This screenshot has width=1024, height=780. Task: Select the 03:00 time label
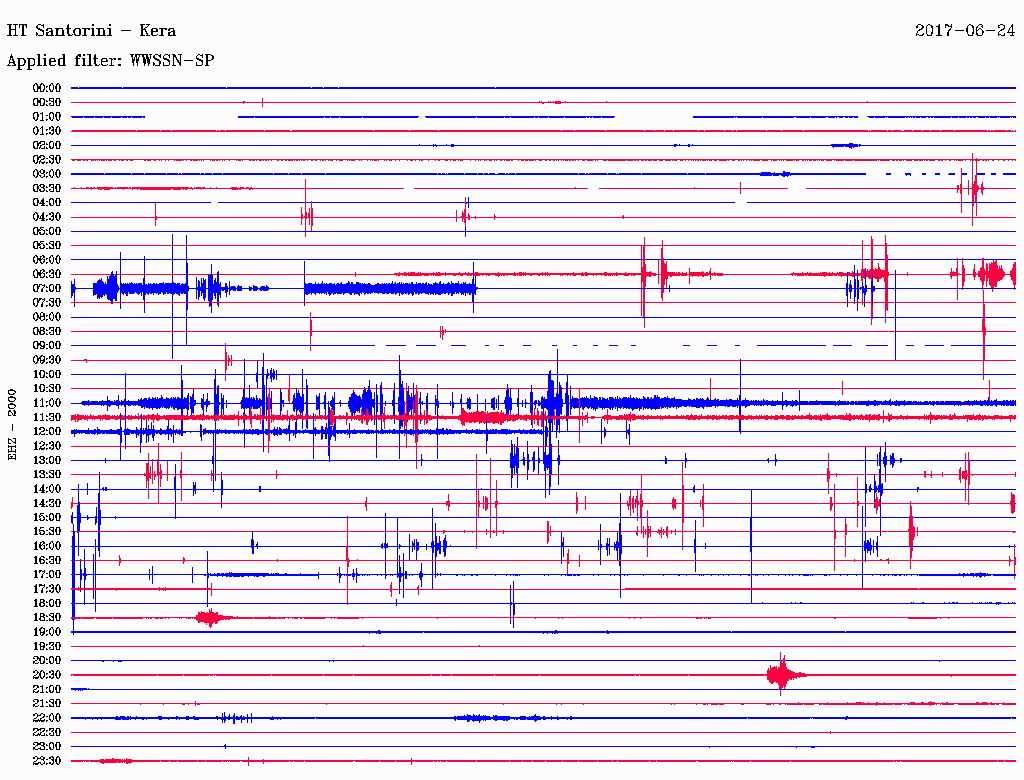(x=47, y=174)
